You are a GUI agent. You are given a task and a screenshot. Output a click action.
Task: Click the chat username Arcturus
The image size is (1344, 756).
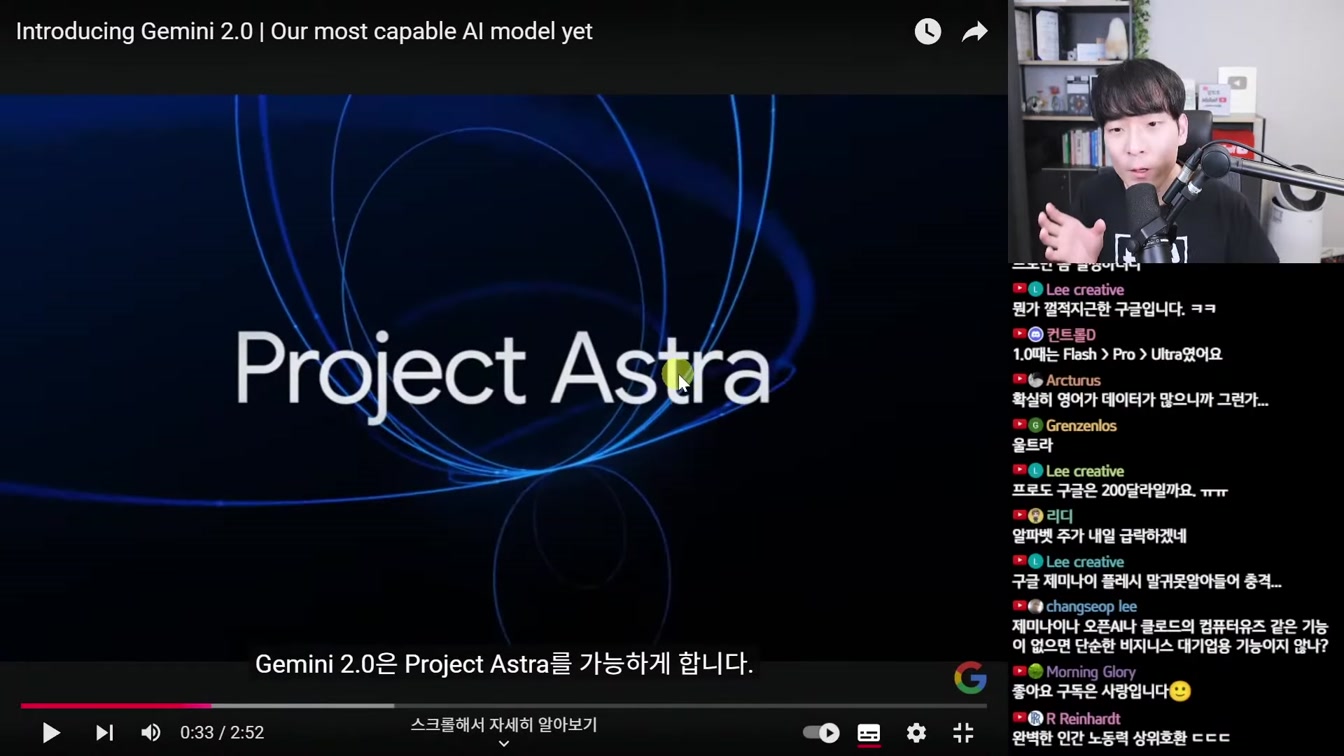point(1073,380)
